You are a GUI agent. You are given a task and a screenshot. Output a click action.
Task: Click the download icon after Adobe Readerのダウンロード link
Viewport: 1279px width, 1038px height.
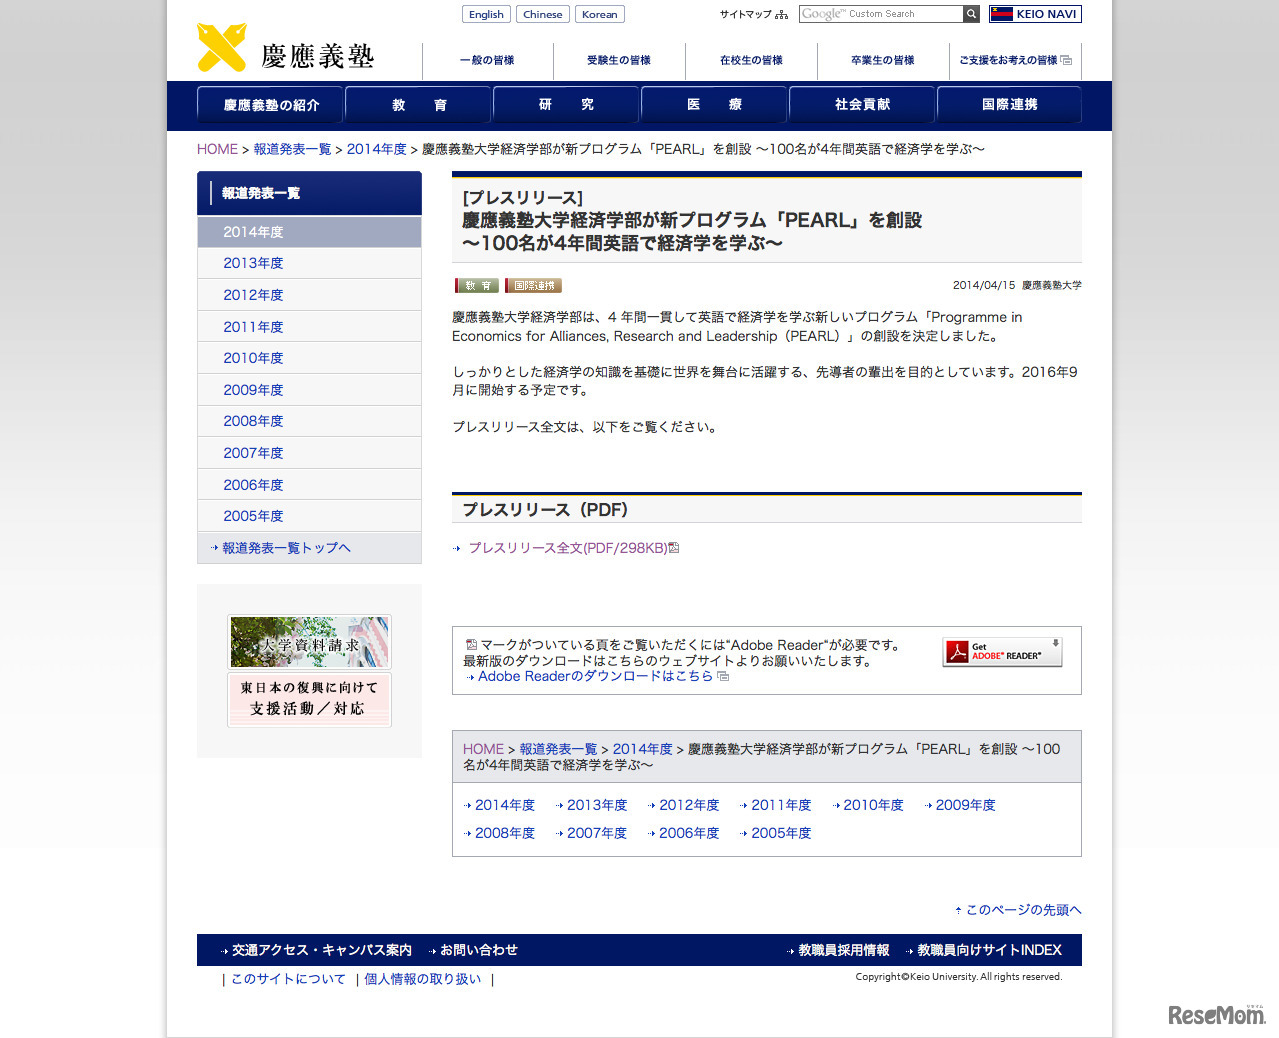(724, 676)
